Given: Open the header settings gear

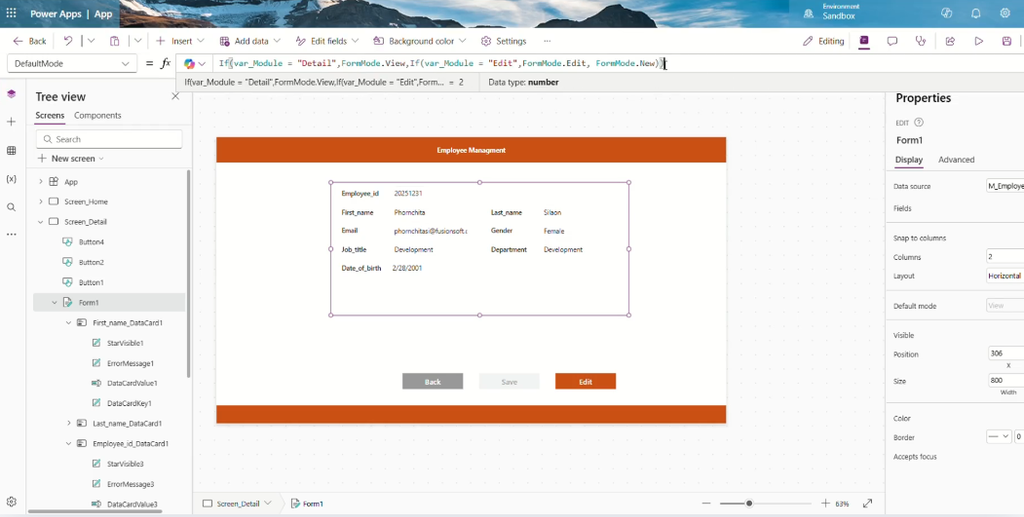Looking at the screenshot, I should [1005, 13].
